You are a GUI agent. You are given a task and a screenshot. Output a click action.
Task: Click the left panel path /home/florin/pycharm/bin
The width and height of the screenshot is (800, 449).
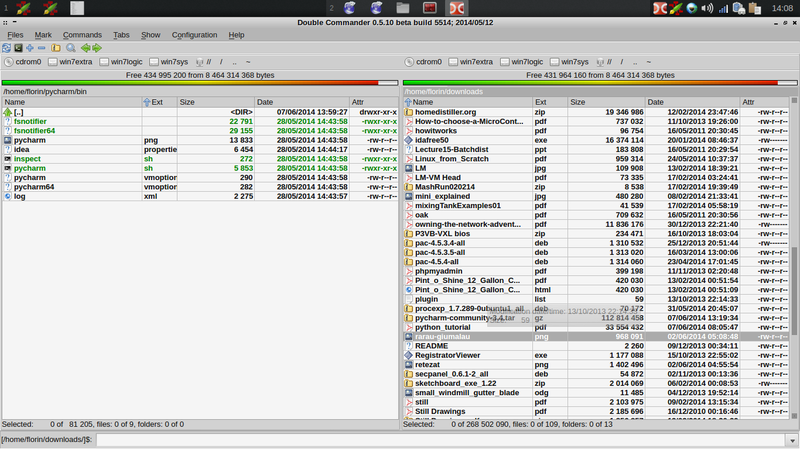pyautogui.click(x=45, y=92)
